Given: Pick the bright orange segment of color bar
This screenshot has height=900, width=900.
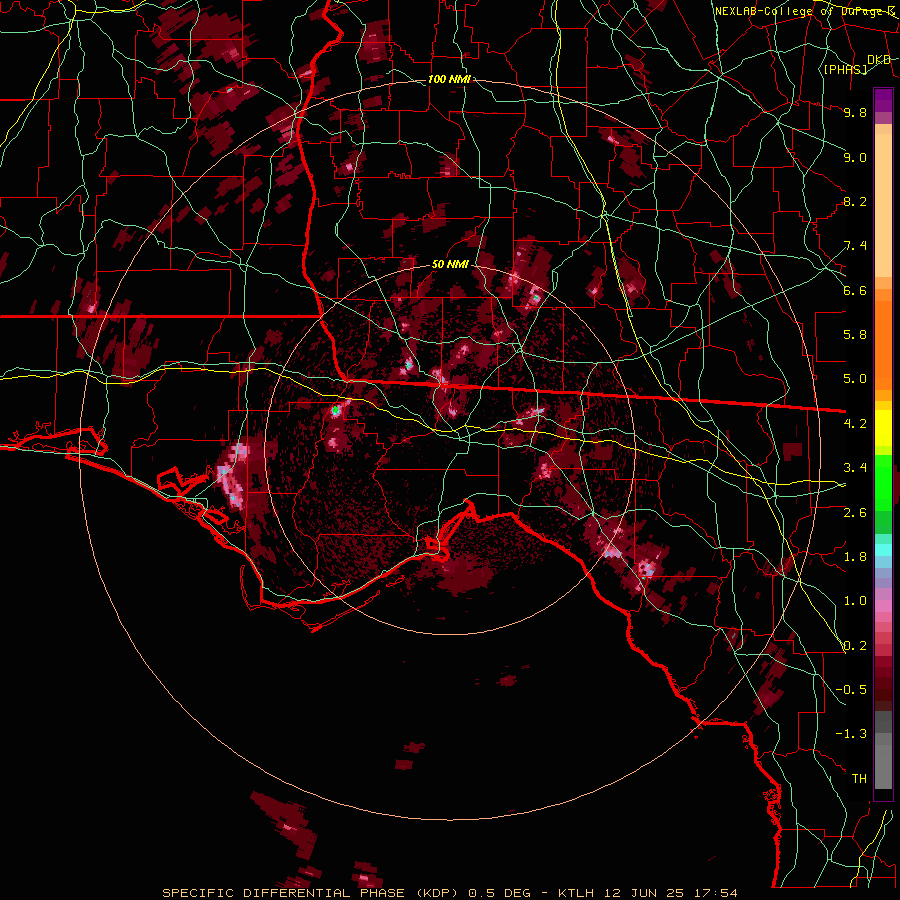Looking at the screenshot, I should [x=883, y=346].
